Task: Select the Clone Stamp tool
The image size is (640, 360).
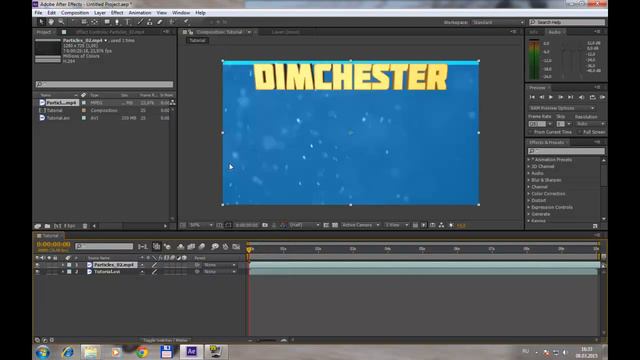Action: pos(150,22)
